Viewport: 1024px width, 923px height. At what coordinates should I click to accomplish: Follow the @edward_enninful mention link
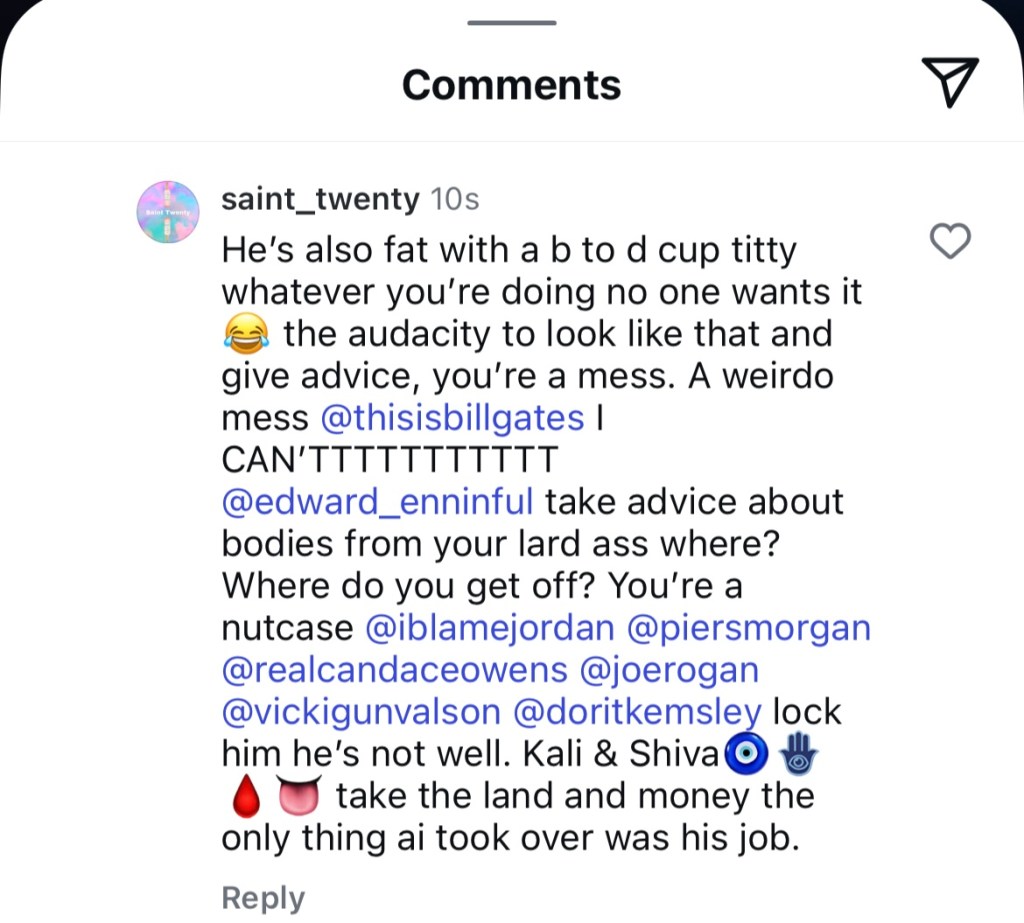378,501
